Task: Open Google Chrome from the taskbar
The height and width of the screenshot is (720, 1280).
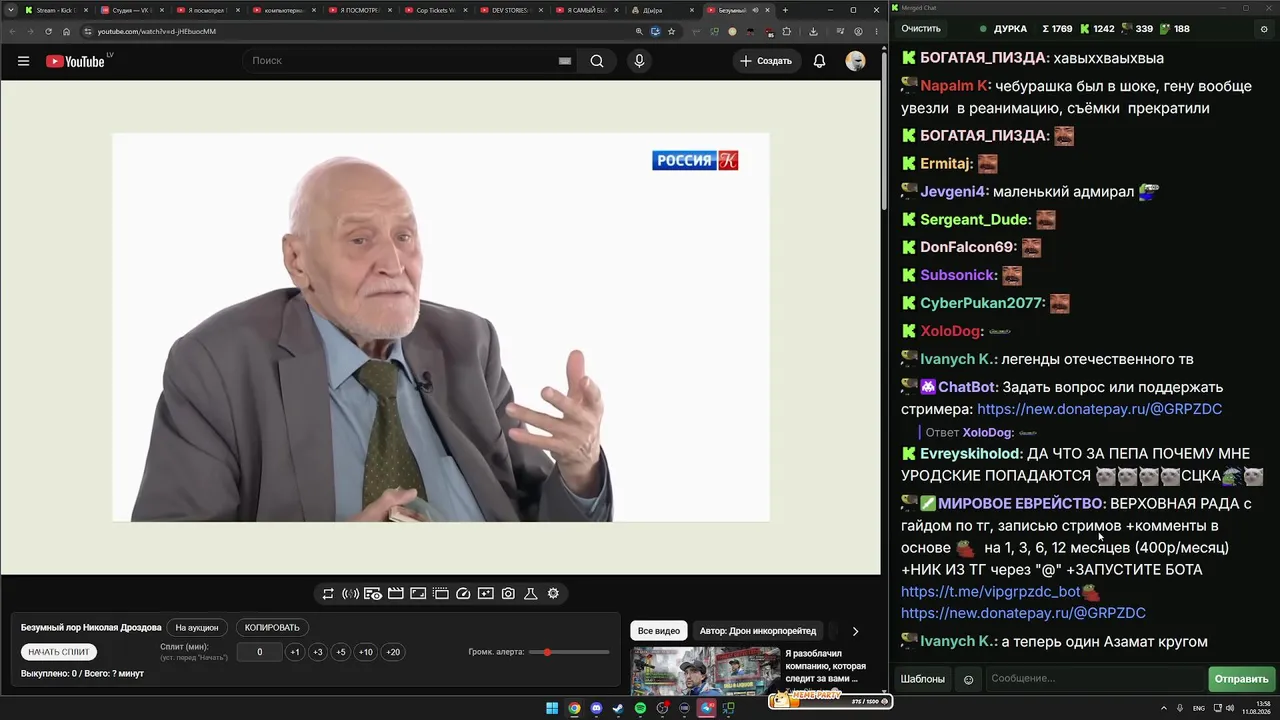Action: coord(574,709)
